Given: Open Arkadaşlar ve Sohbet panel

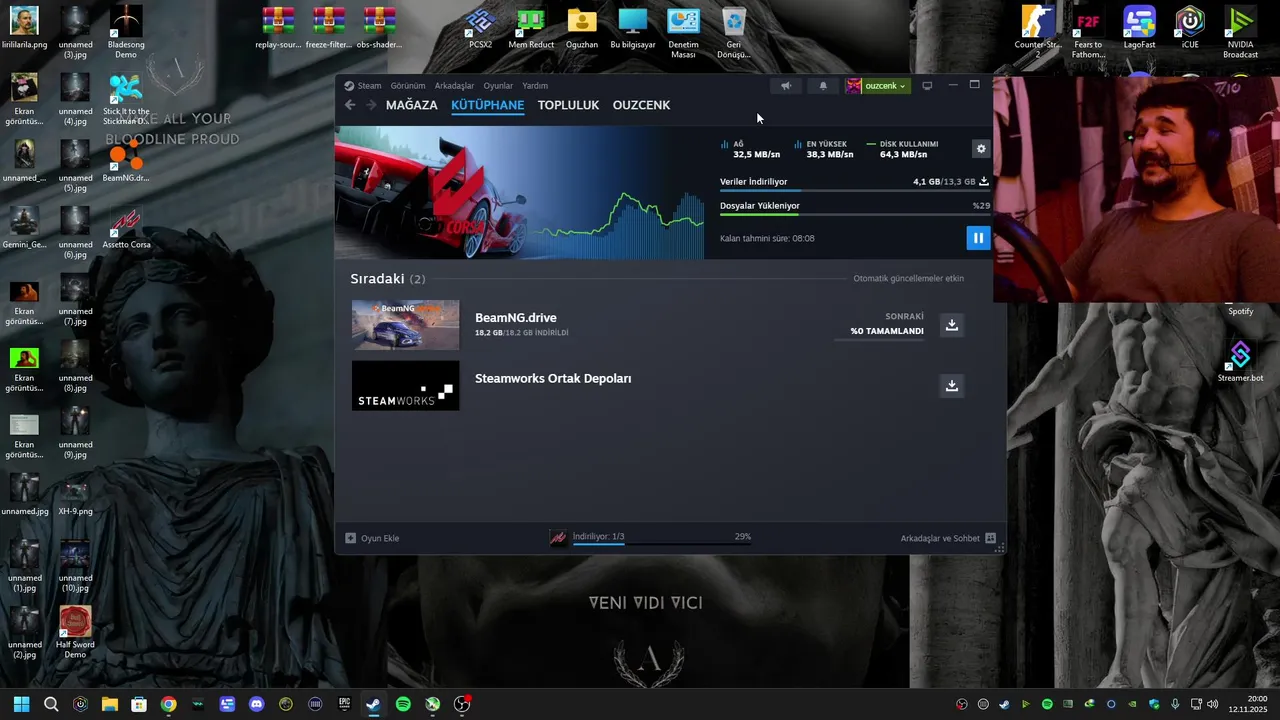Looking at the screenshot, I should click(x=948, y=538).
